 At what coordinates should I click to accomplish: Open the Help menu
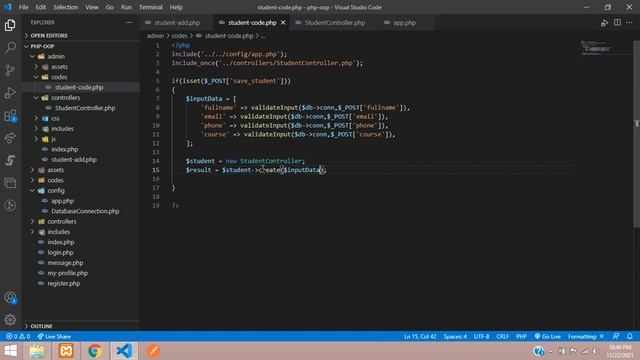[x=176, y=7]
